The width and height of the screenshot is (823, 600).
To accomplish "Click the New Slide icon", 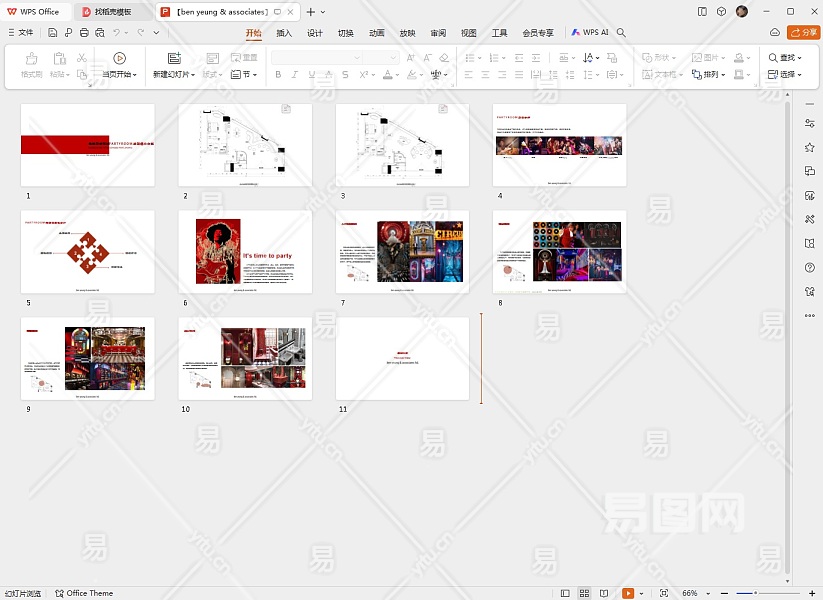I will tap(174, 58).
